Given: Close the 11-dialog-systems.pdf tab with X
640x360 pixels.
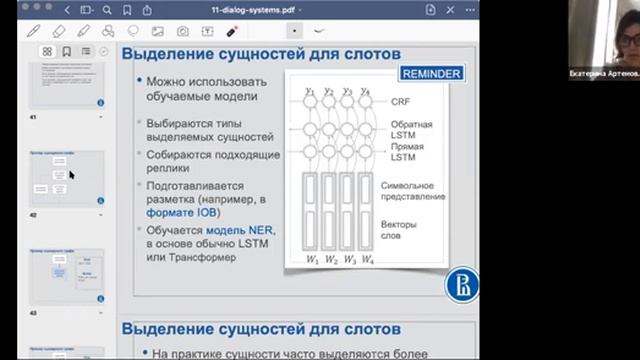Looking at the screenshot, I should tap(450, 10).
